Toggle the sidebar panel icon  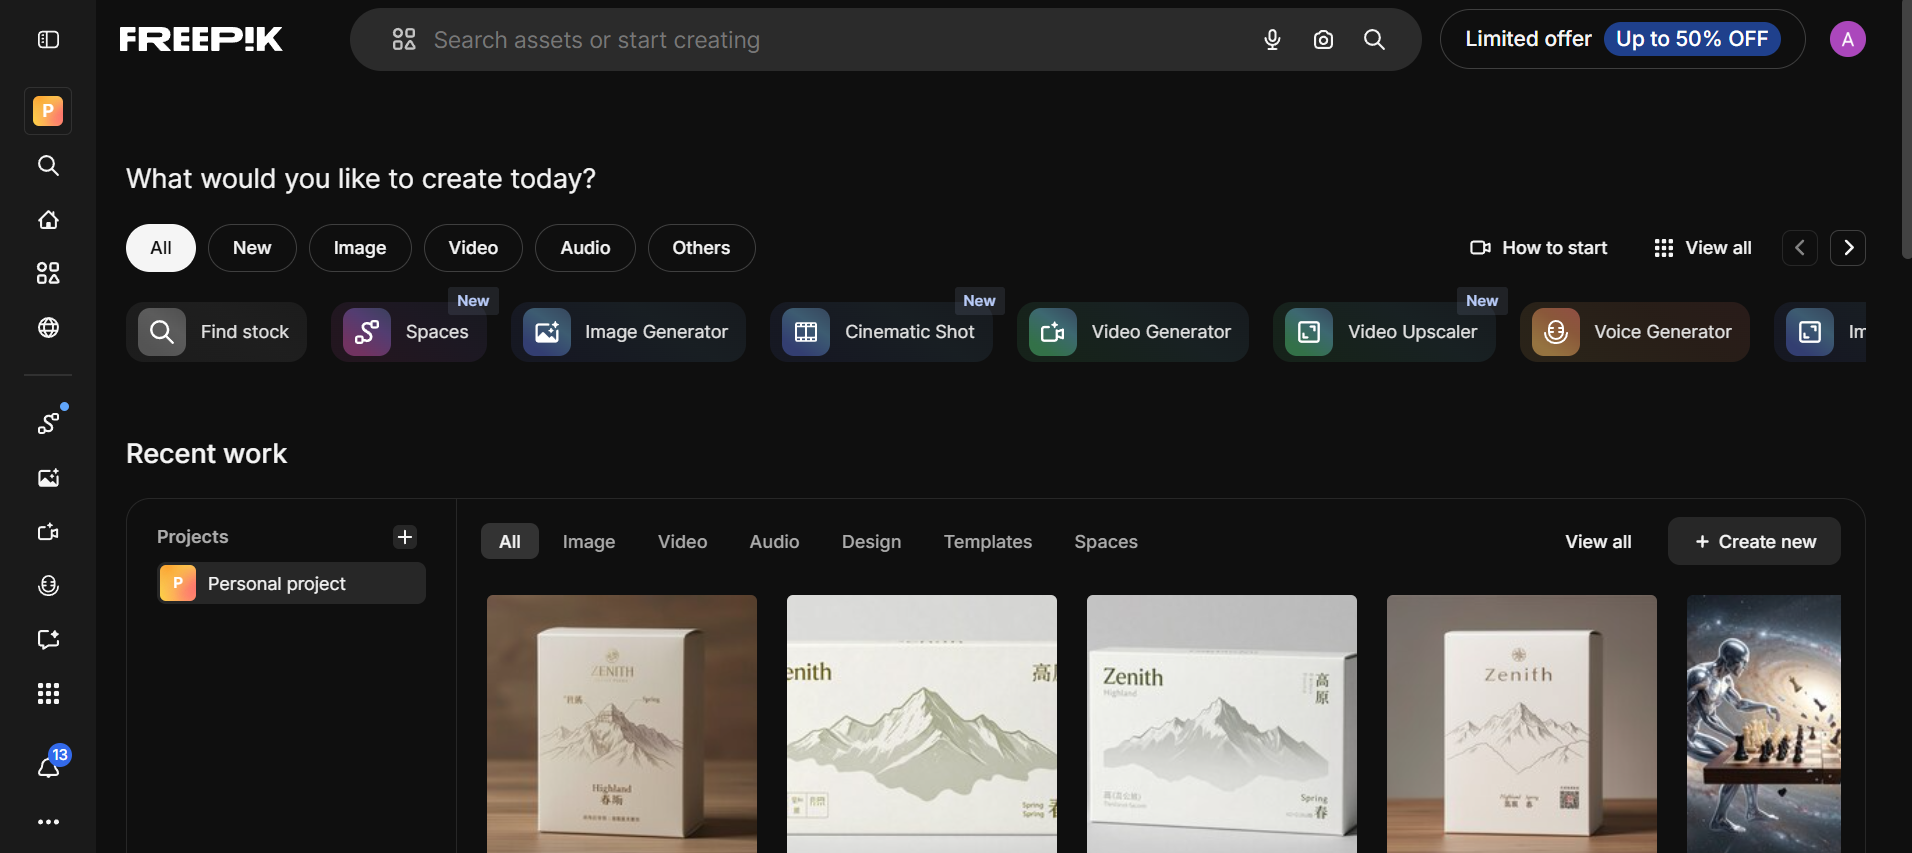[48, 40]
